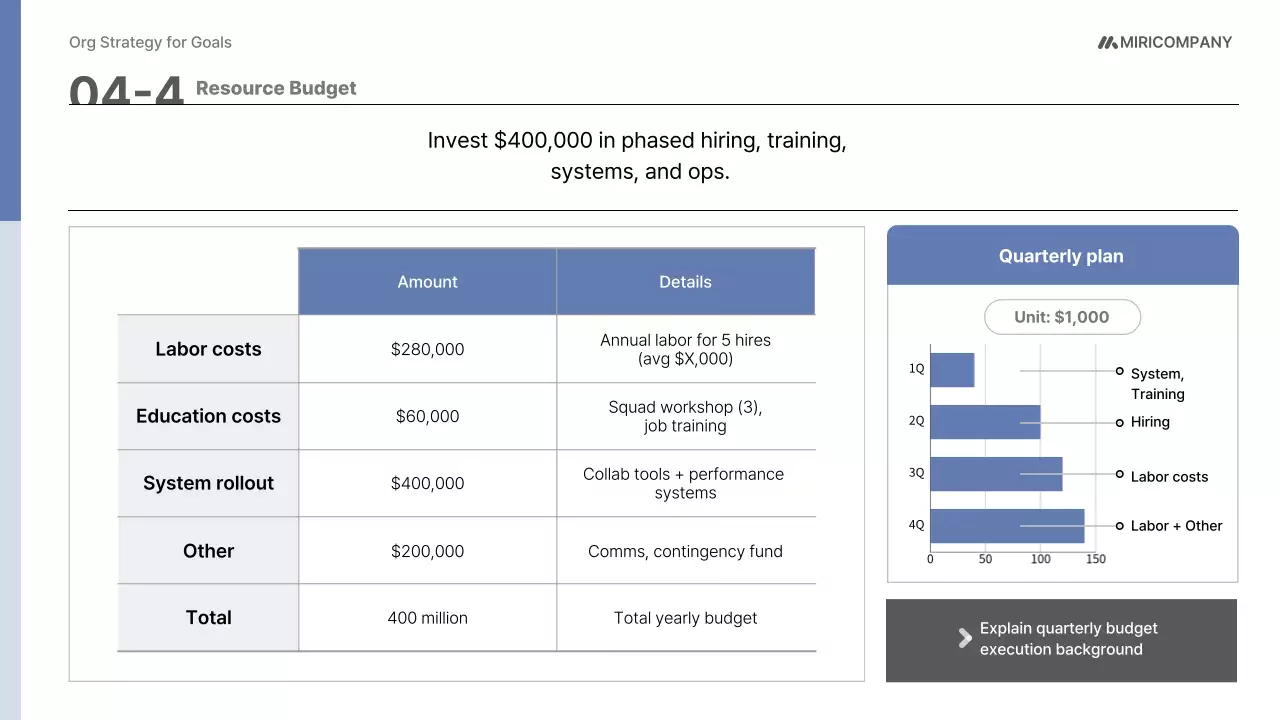
Task: Select the Quarterly plan header tab
Action: [x=1061, y=256]
